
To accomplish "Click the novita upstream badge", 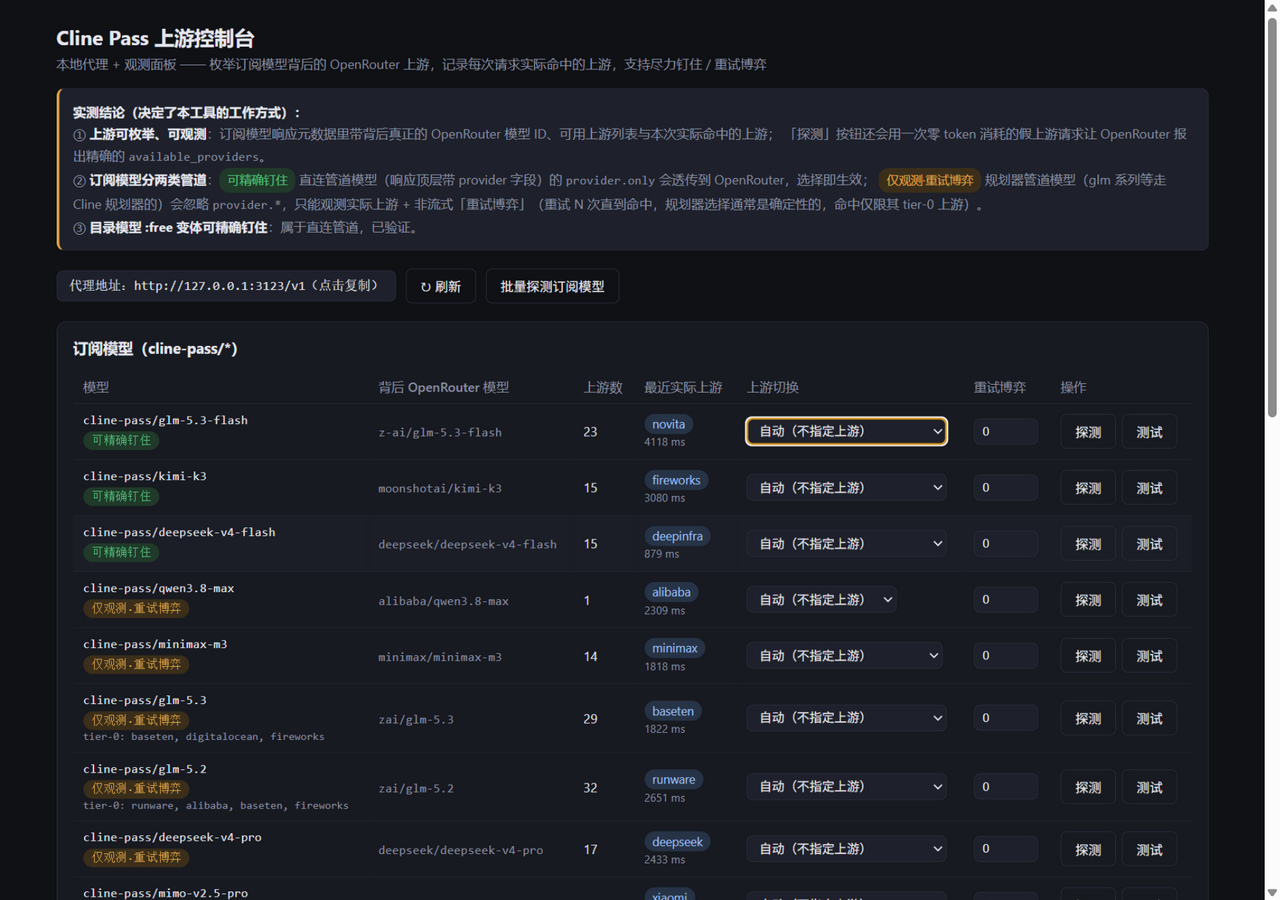I will 669,424.
